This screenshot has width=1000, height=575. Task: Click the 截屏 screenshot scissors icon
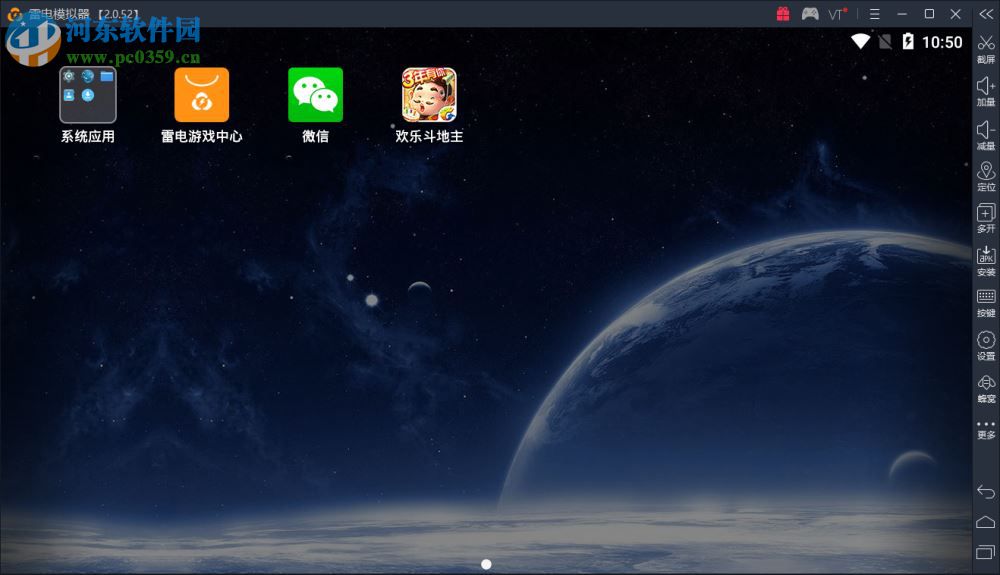tap(986, 43)
